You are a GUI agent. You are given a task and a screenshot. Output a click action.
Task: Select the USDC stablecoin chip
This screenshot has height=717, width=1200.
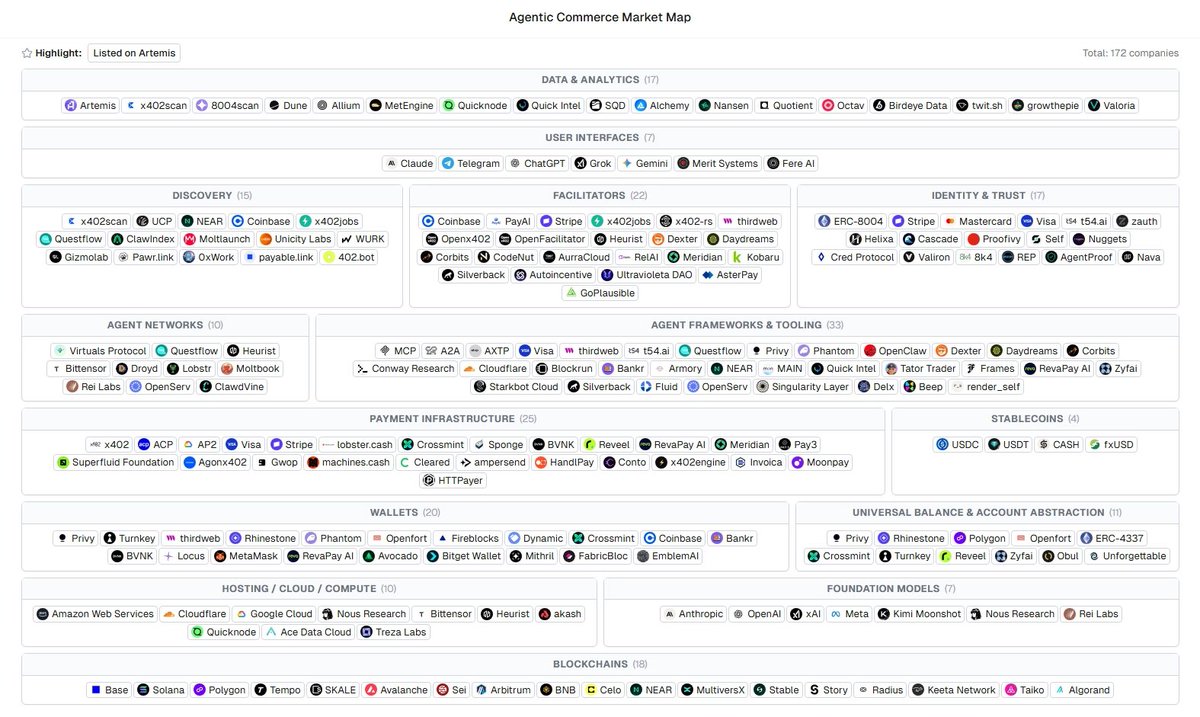957,445
